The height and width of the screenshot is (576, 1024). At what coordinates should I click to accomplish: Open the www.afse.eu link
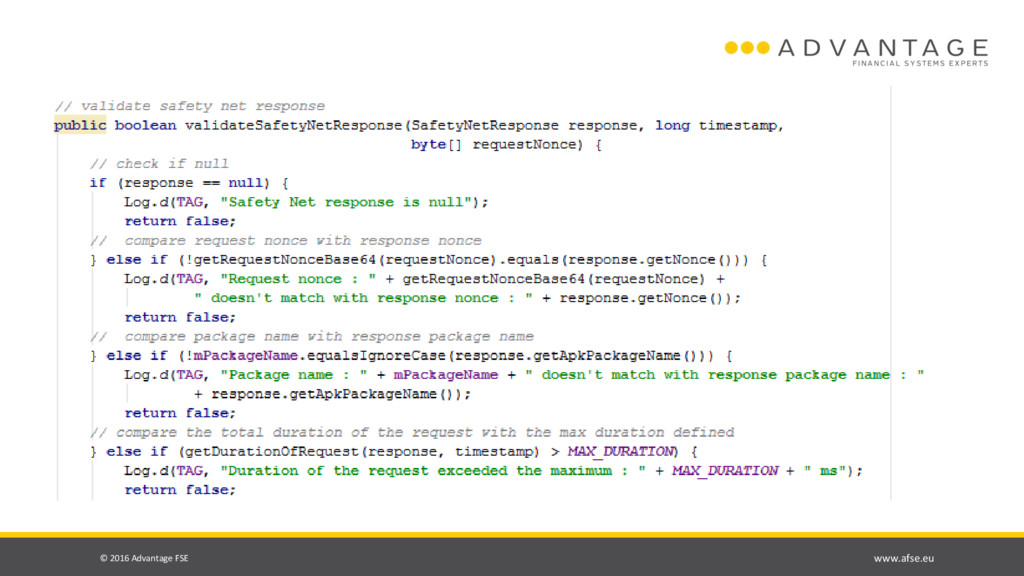(x=903, y=558)
